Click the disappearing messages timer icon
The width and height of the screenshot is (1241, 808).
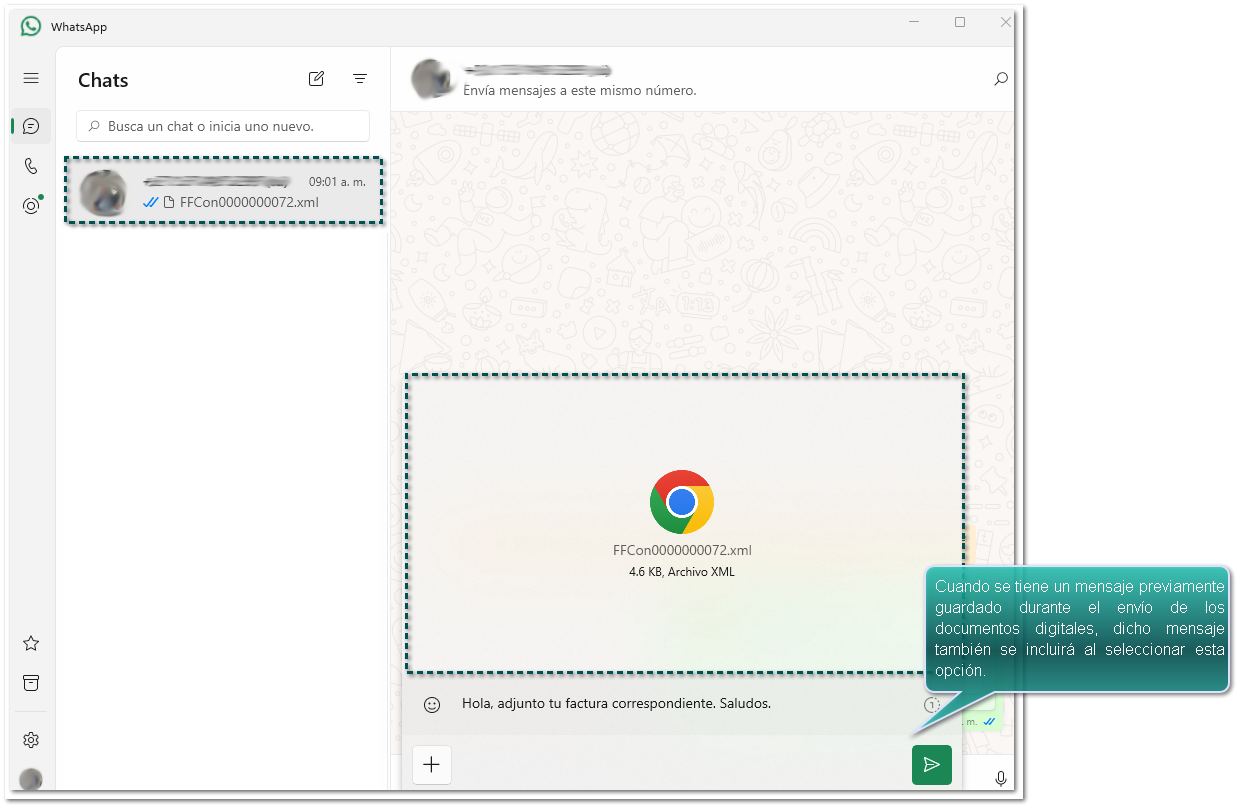point(932,703)
